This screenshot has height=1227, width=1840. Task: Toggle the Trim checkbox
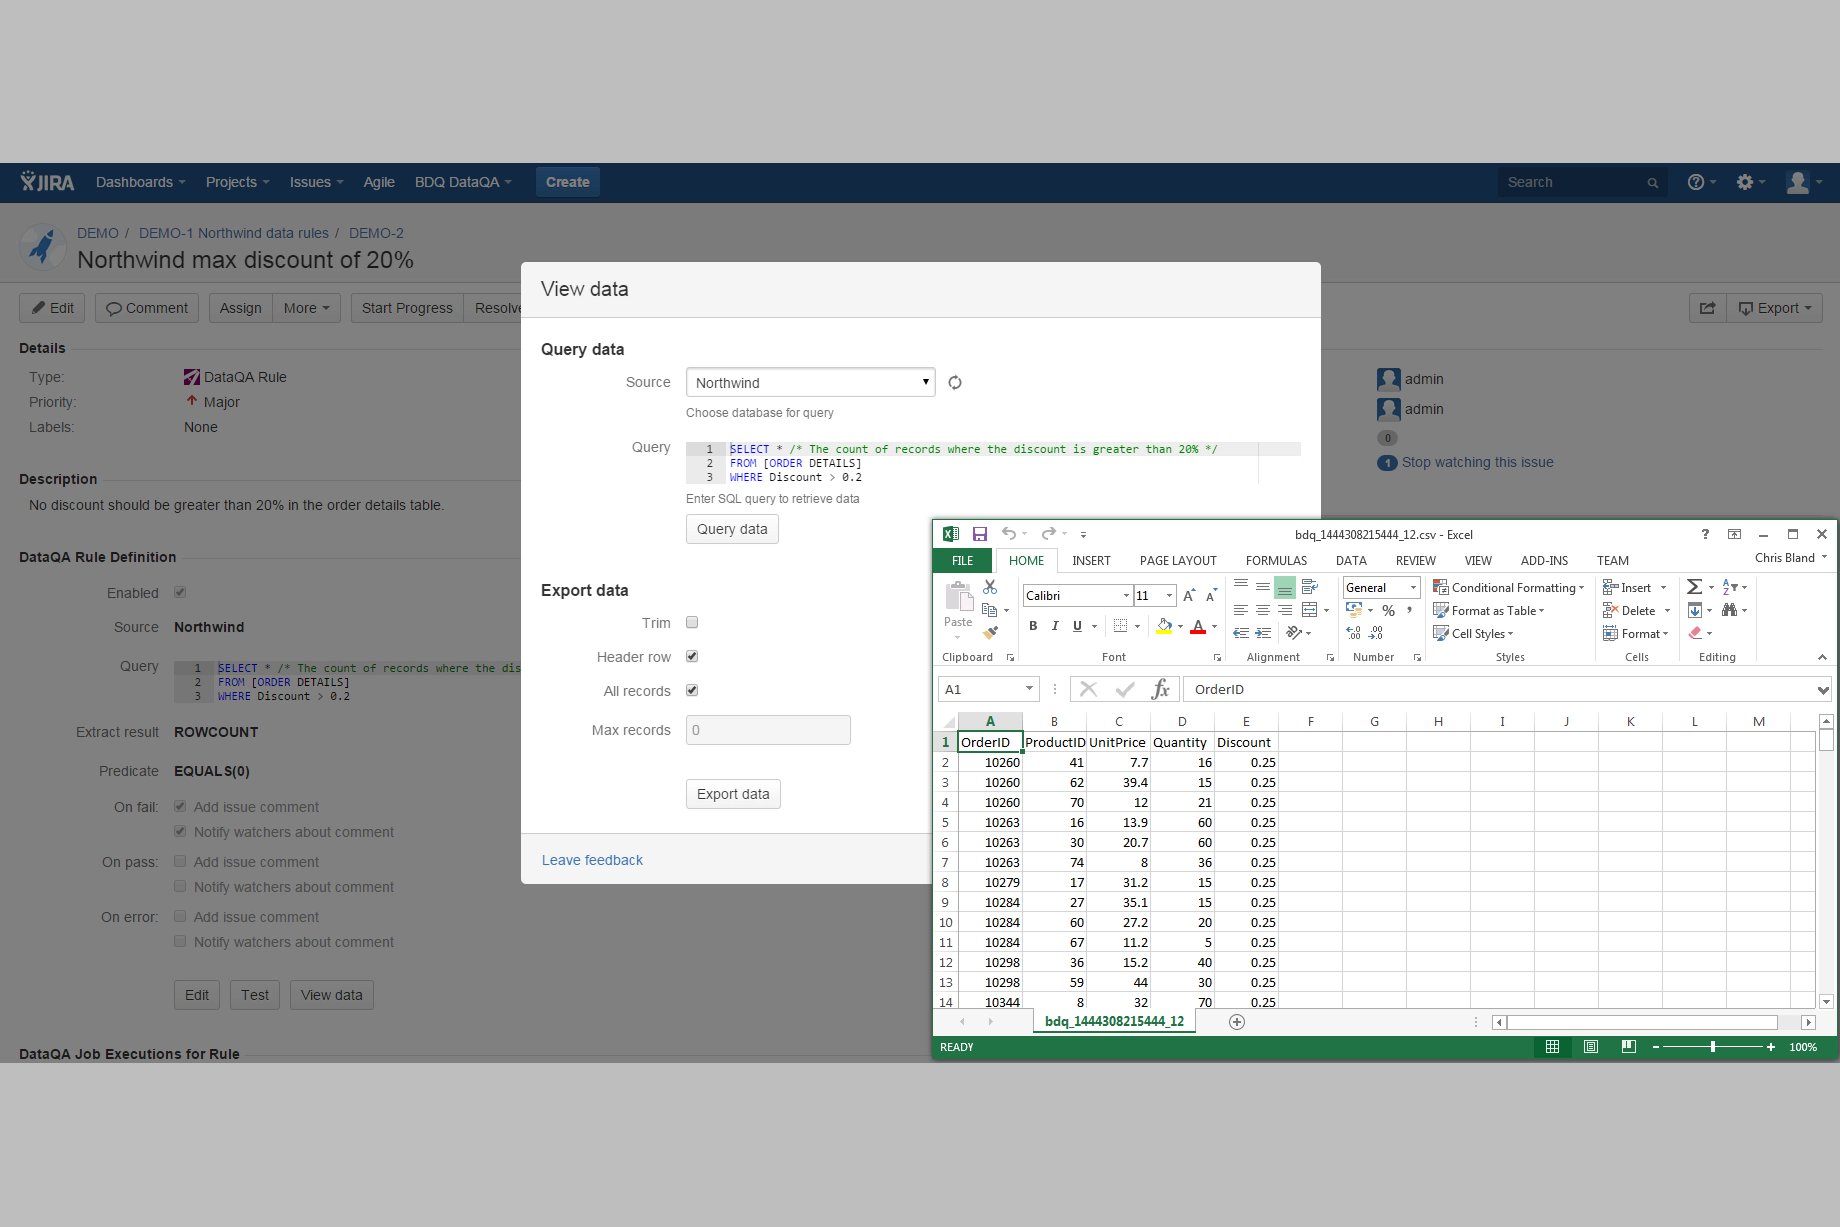(692, 622)
